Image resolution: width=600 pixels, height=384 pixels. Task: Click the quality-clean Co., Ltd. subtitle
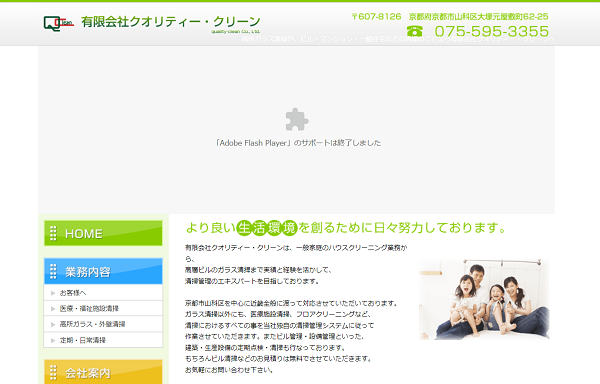tap(235, 32)
